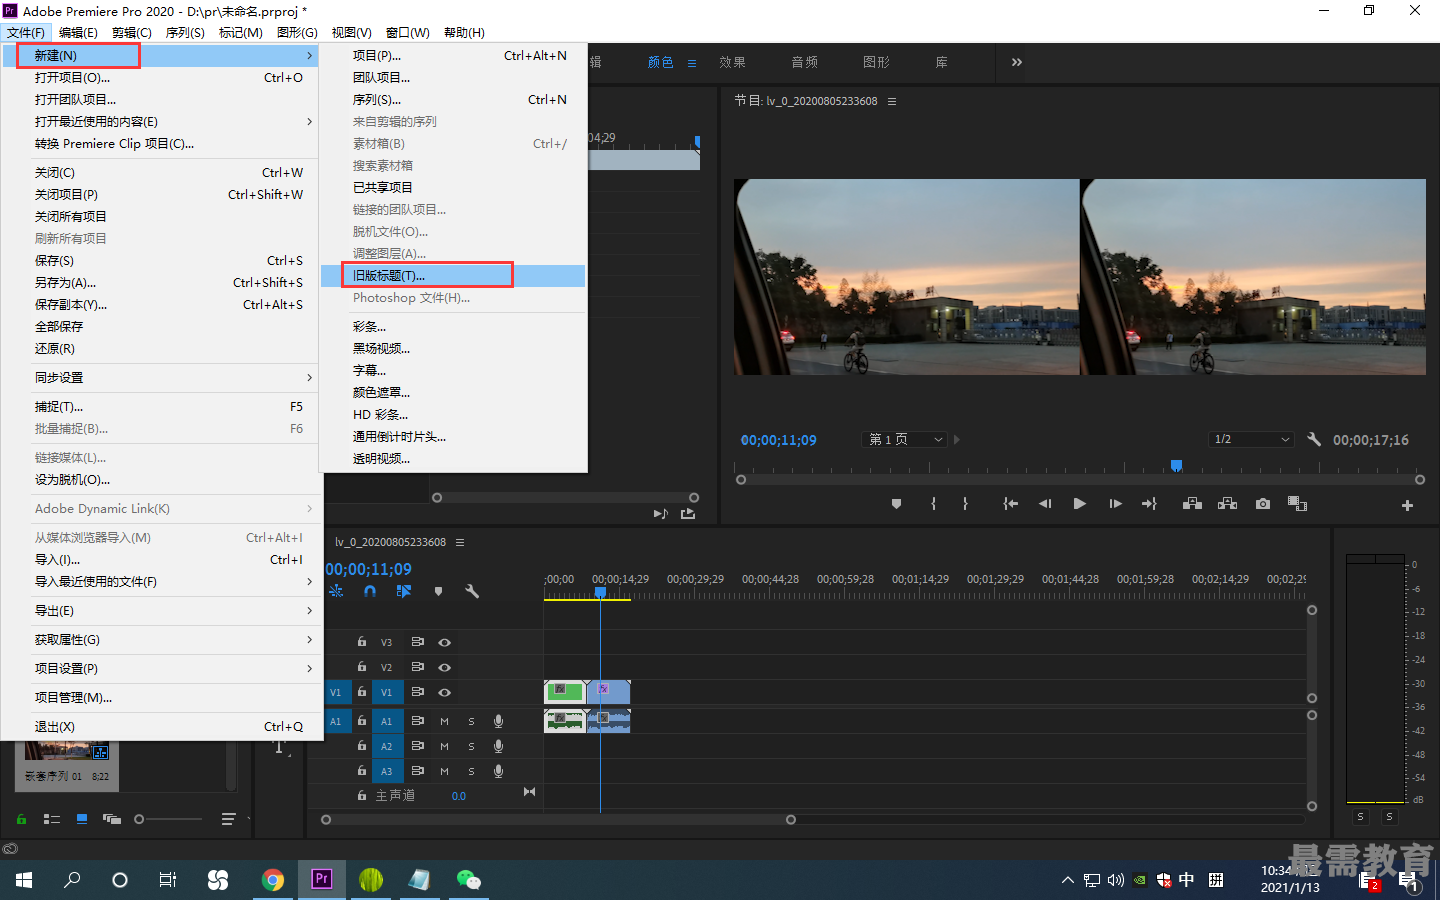
Task: Switch project panel to list view
Action: point(52,819)
